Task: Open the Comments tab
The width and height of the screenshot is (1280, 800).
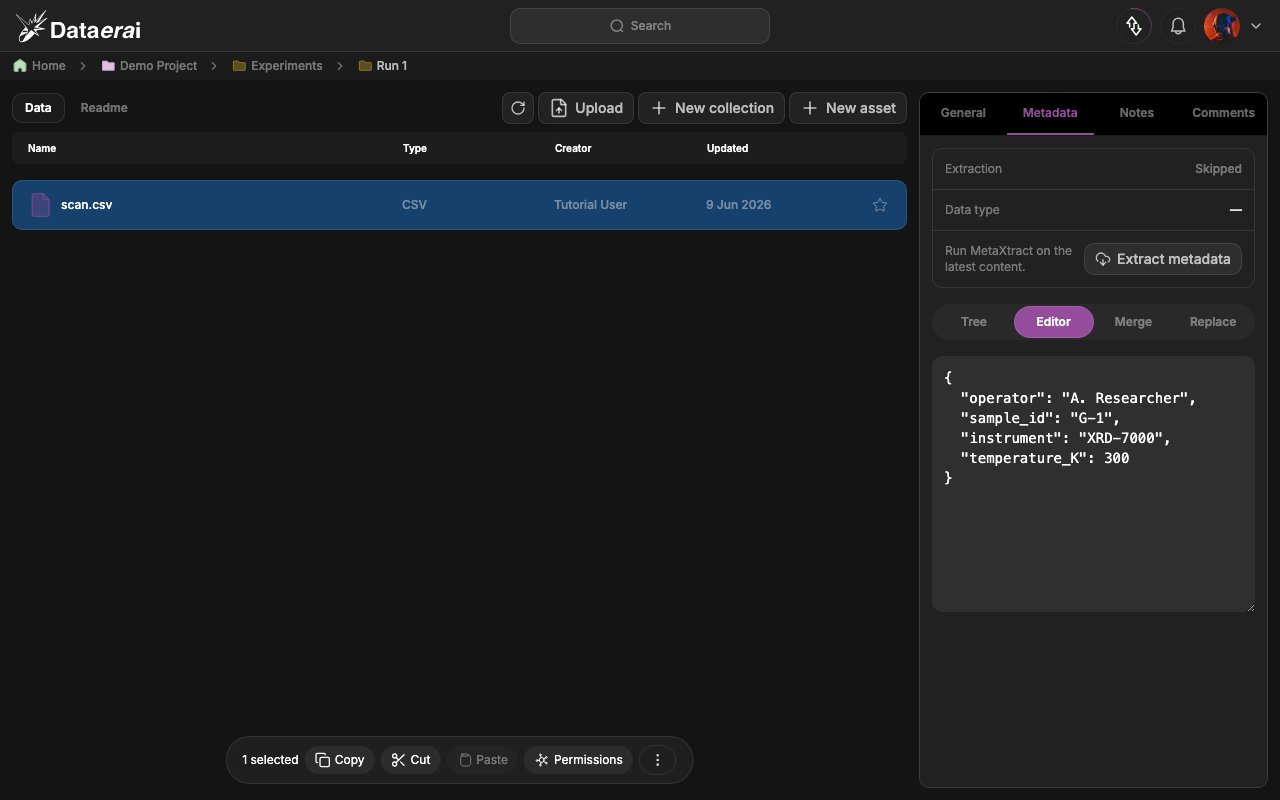Action: coord(1223,113)
